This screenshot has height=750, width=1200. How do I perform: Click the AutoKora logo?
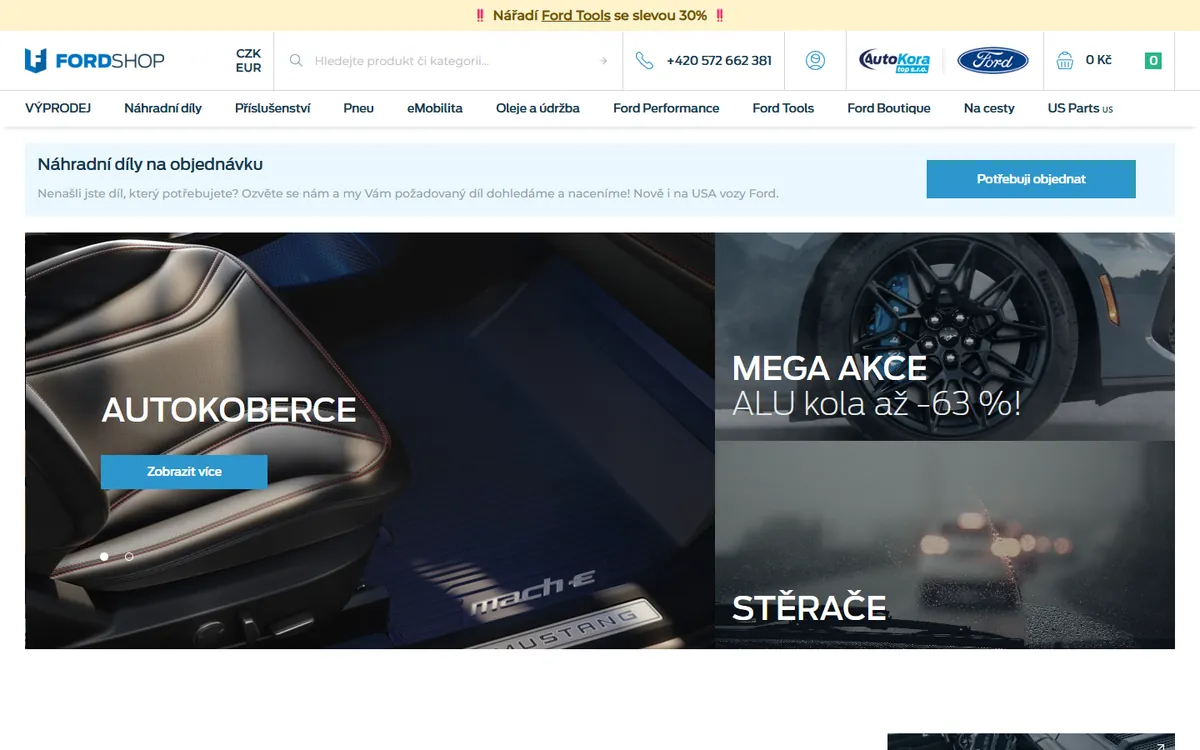pos(895,61)
